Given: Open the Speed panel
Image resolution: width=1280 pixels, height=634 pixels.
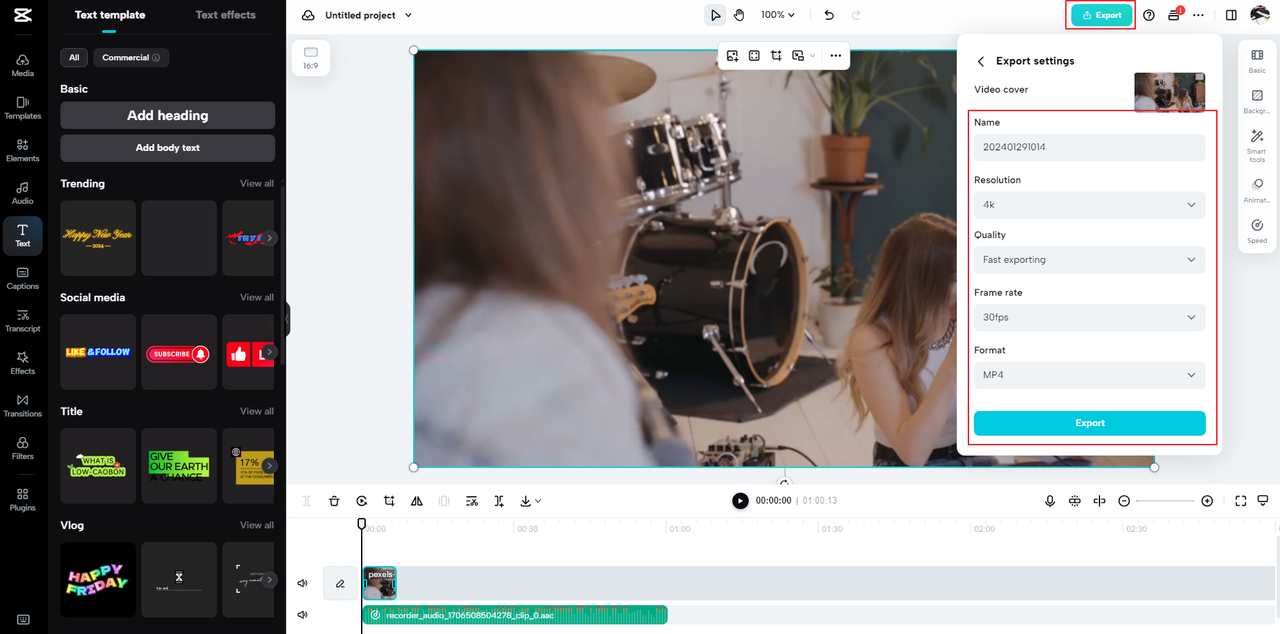Looking at the screenshot, I should (x=1257, y=231).
